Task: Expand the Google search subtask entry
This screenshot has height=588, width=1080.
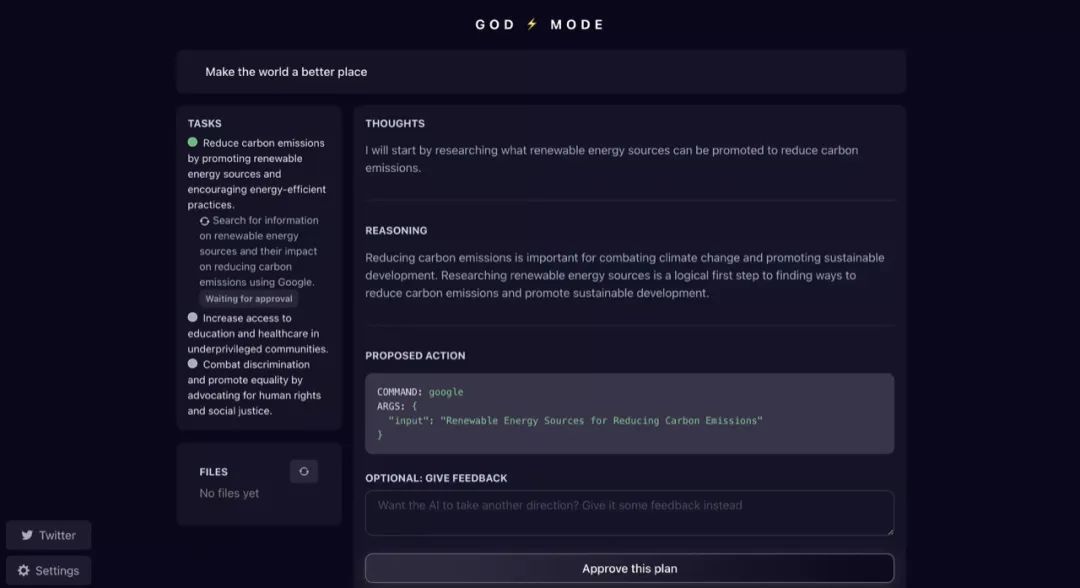Action: tap(259, 251)
